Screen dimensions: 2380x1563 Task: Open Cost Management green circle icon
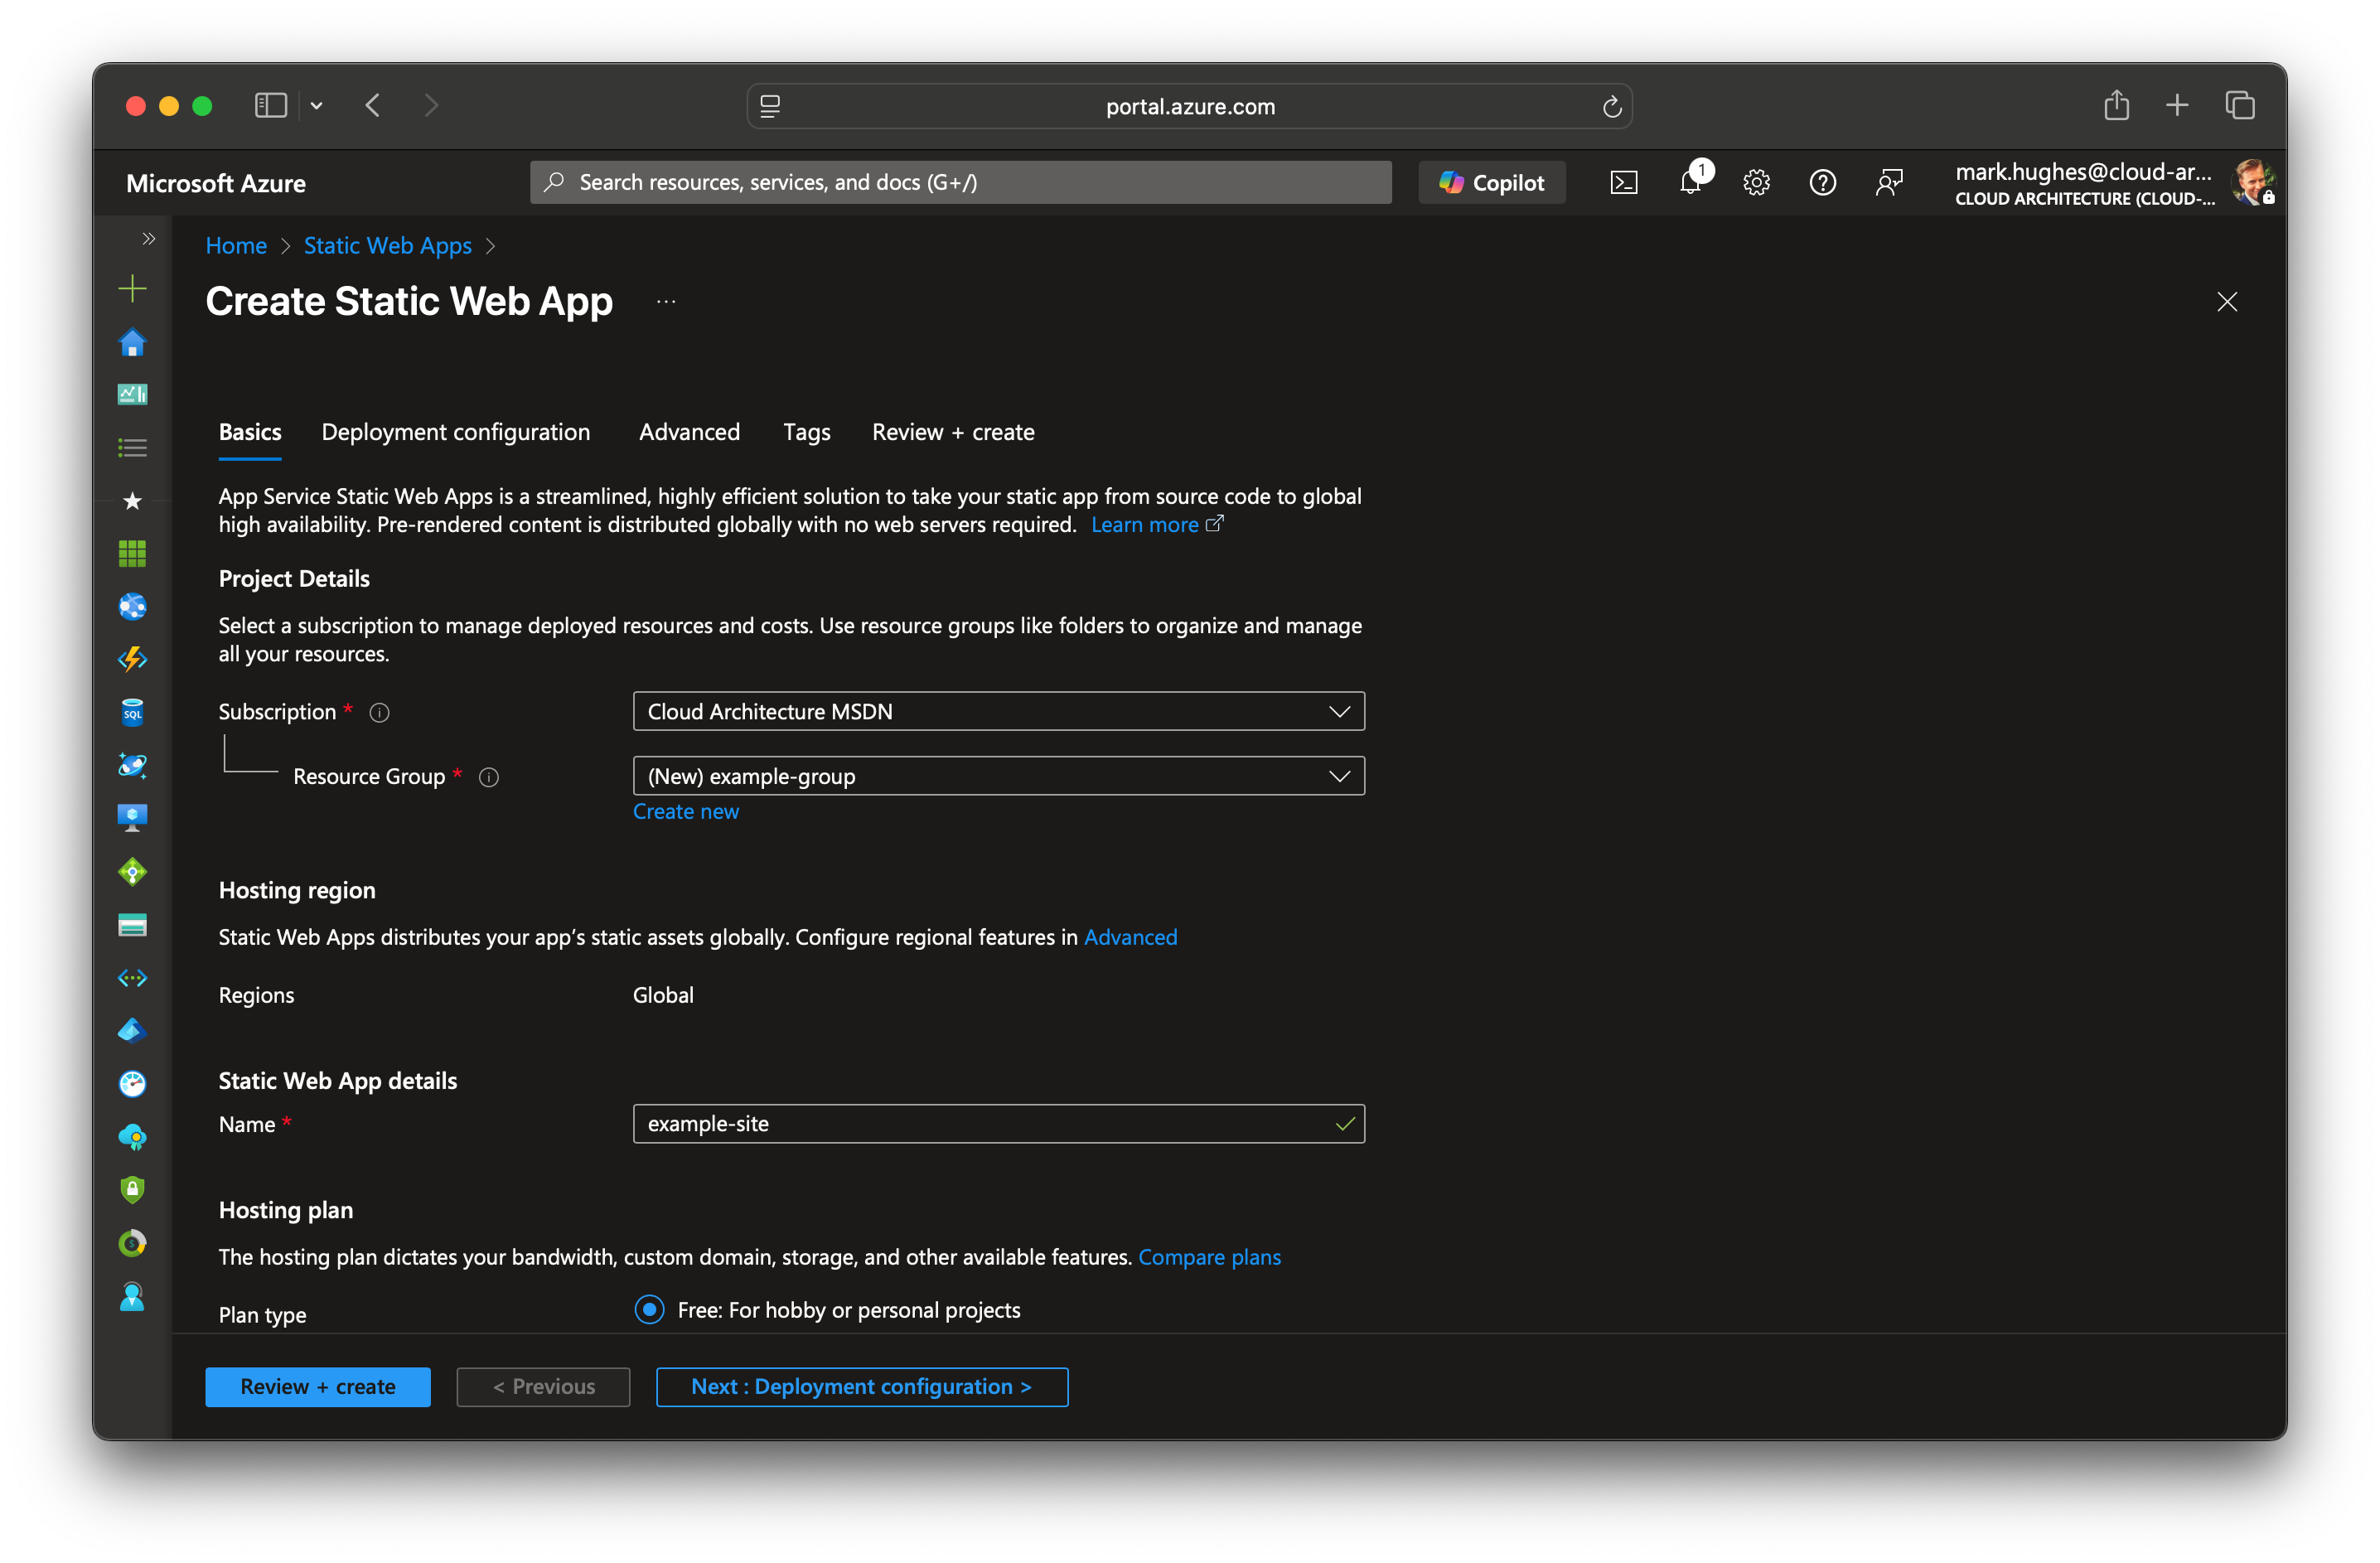[x=132, y=1243]
